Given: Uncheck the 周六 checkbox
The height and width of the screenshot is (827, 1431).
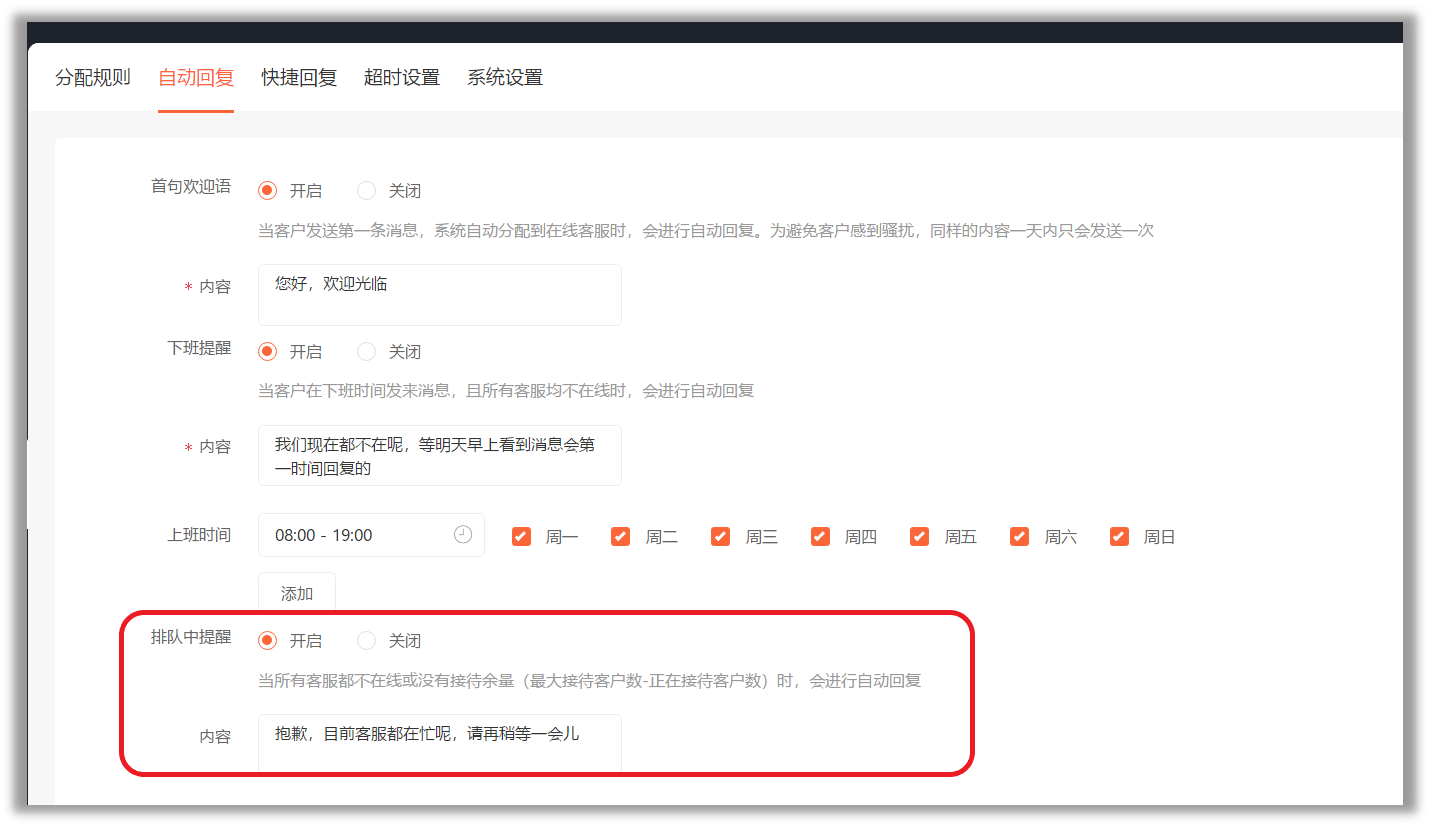Looking at the screenshot, I should click(1019, 537).
